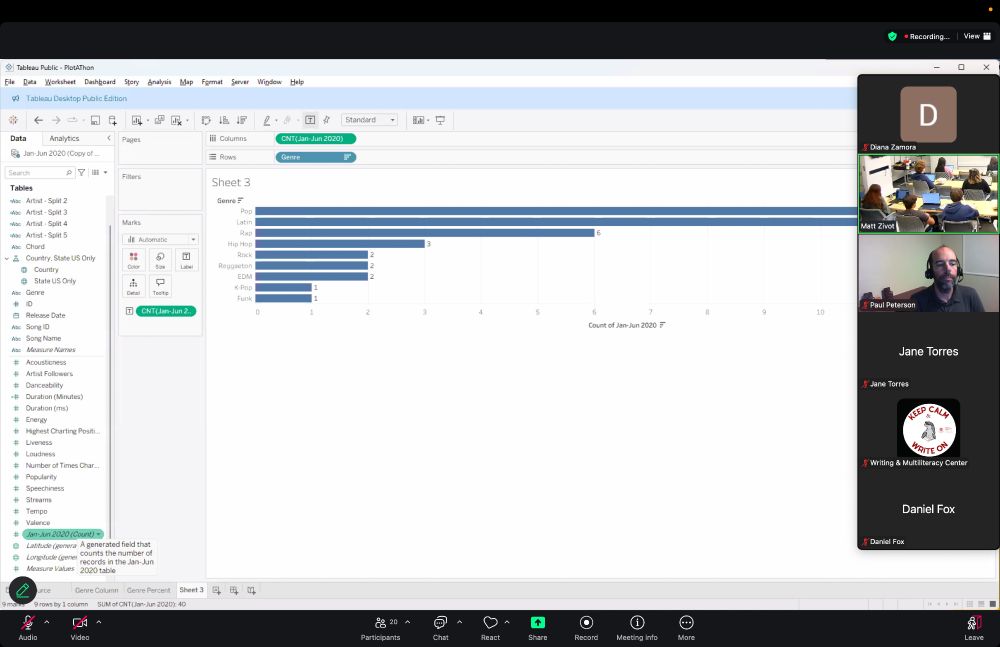
Task: Switch to the Genre Percent sheet tab
Action: click(x=149, y=591)
